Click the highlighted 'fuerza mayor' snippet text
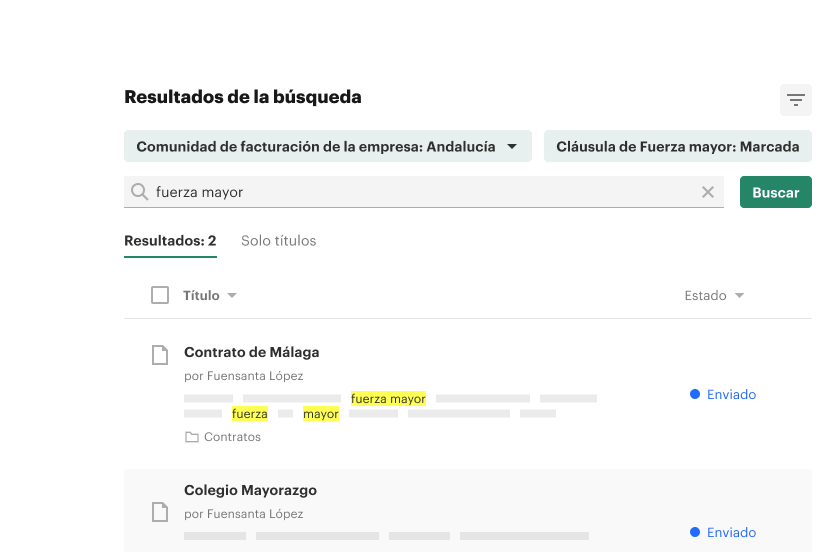Image resolution: width=840 pixels, height=552 pixels. [x=388, y=399]
